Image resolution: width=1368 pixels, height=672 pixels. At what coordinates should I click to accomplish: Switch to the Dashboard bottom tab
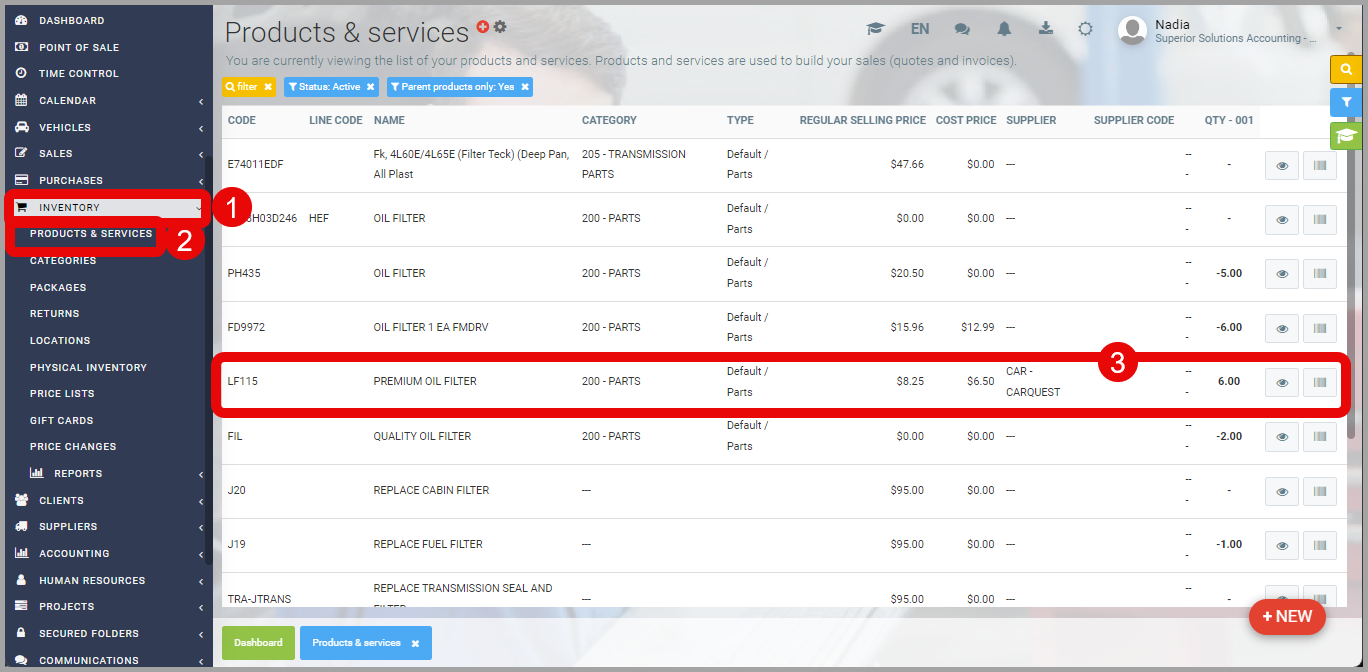click(258, 643)
